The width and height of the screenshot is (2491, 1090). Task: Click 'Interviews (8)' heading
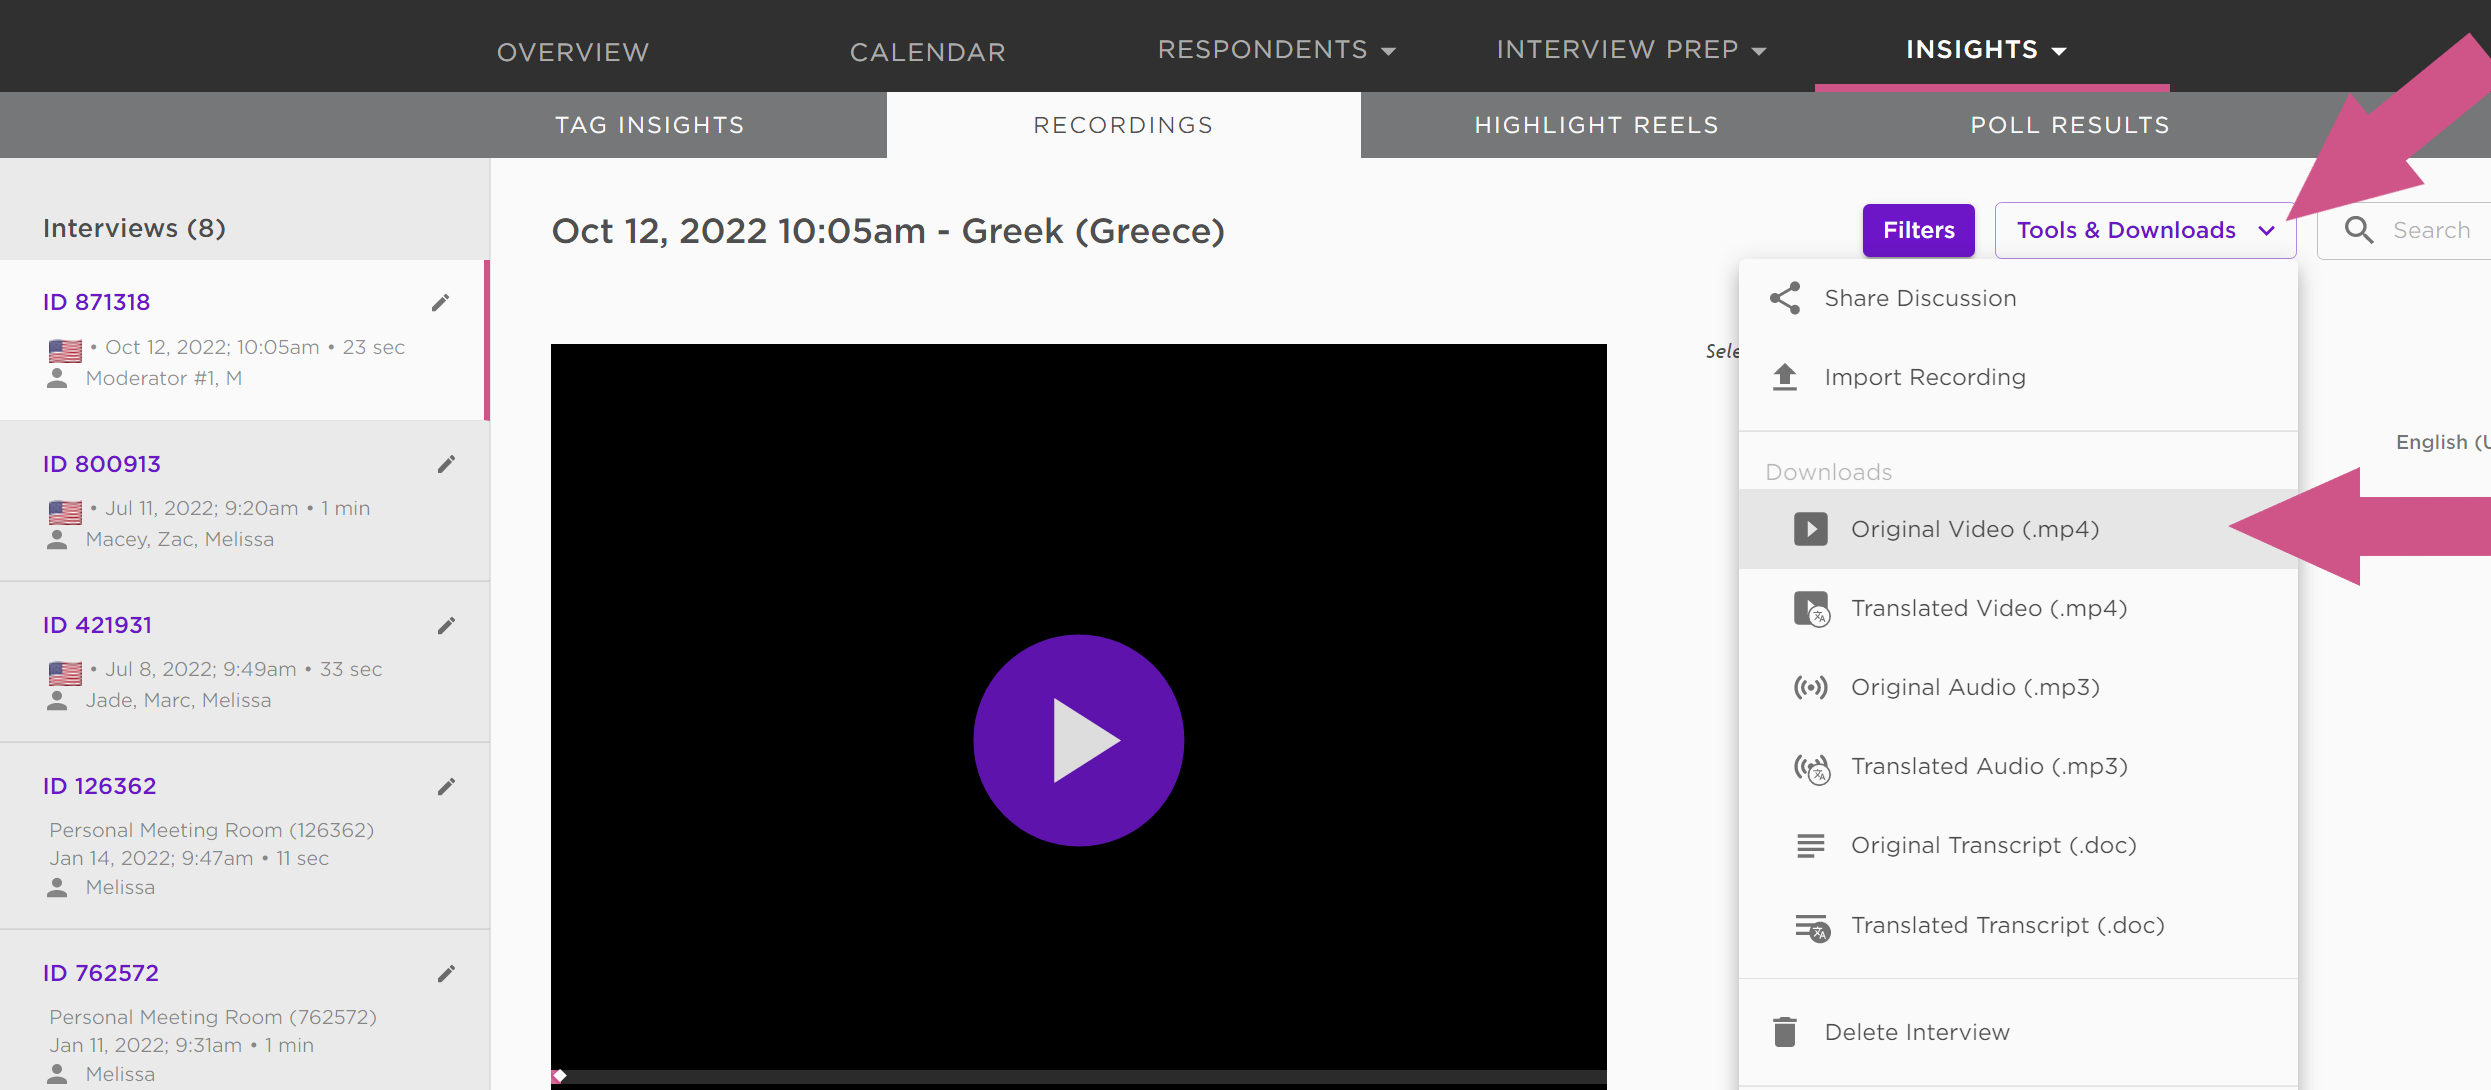click(x=134, y=228)
